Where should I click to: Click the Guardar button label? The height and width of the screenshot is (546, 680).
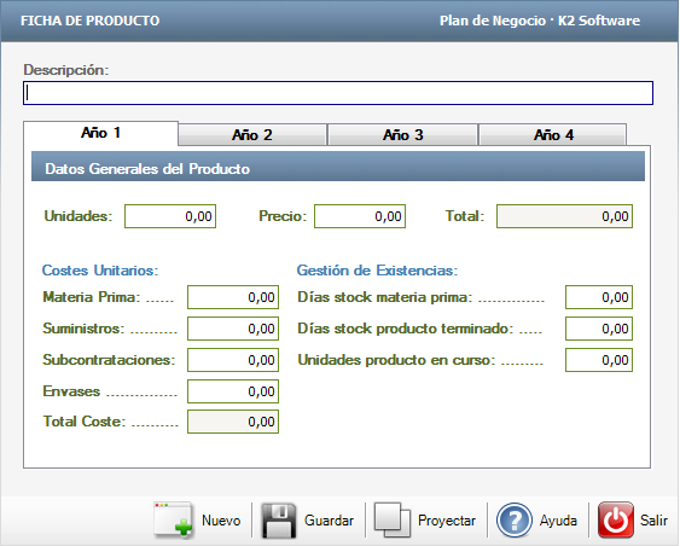[x=329, y=520]
